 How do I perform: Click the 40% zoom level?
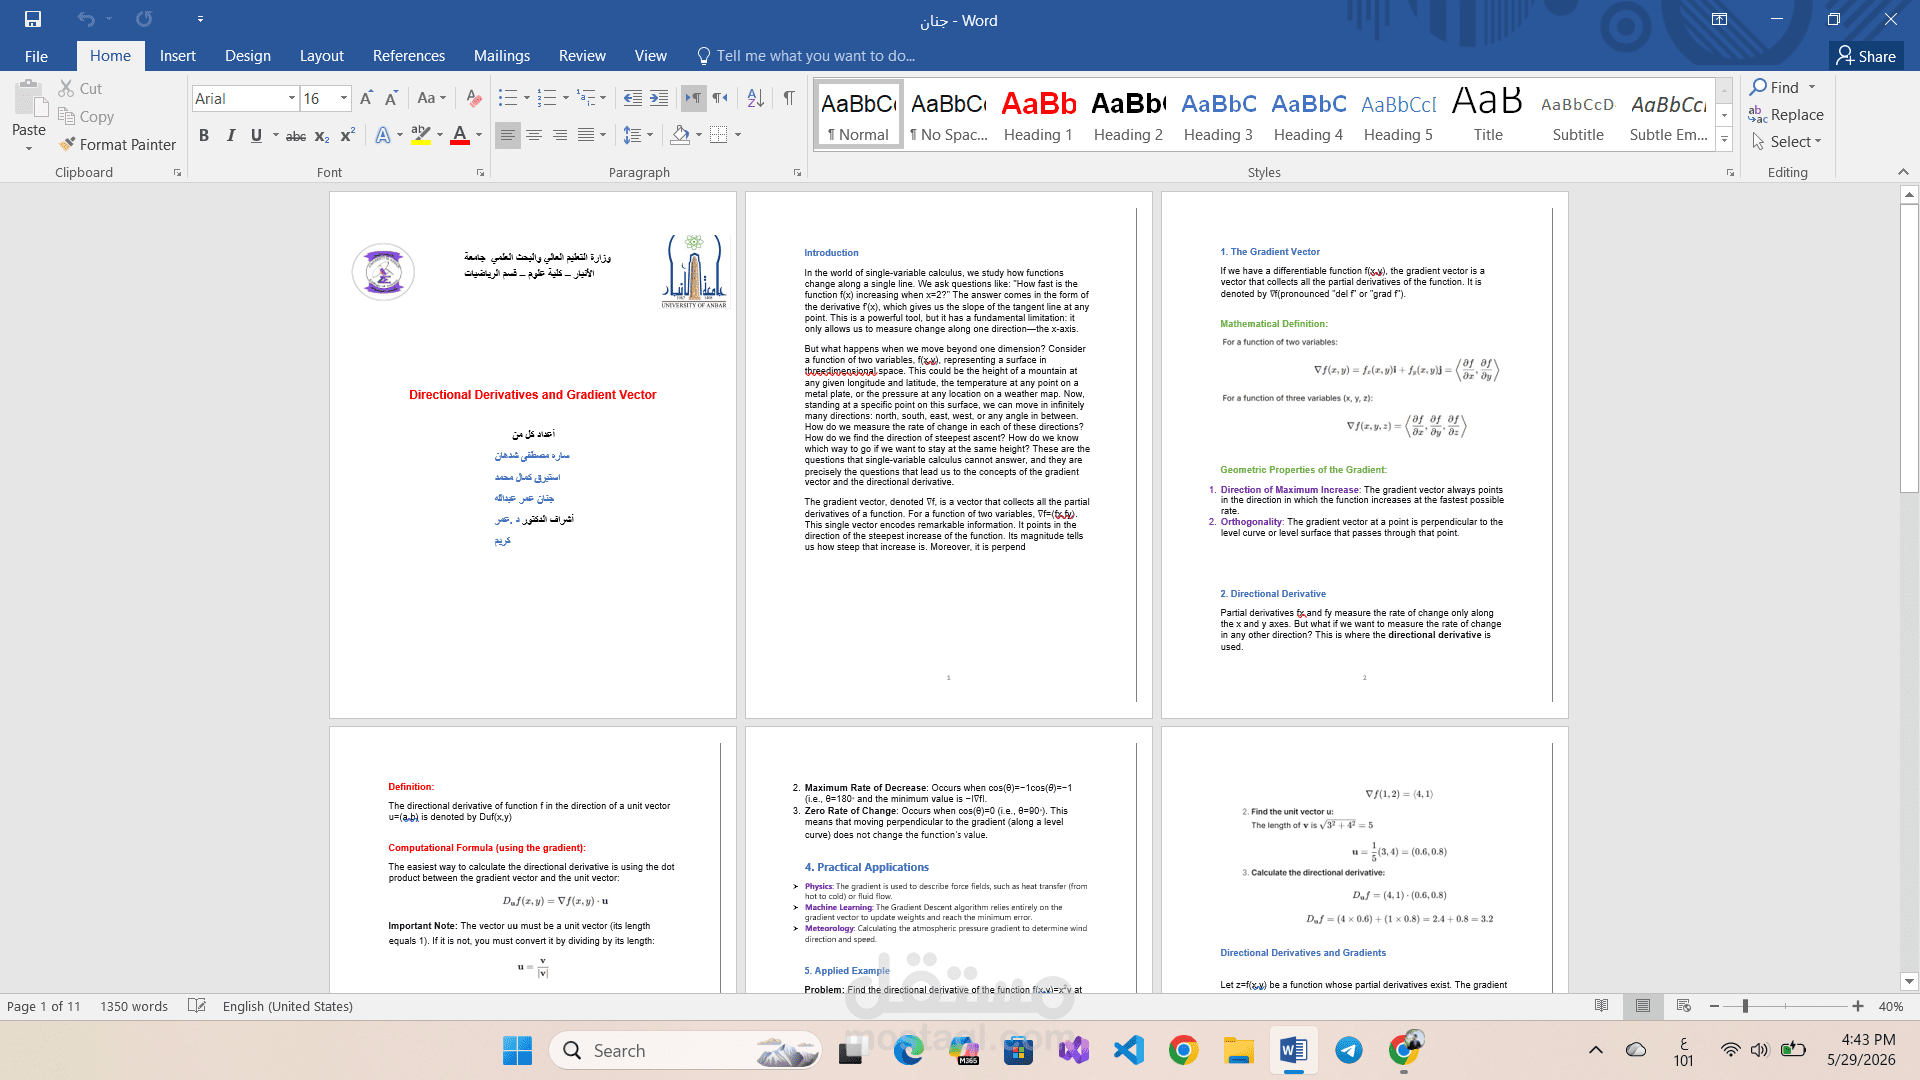(1890, 1006)
